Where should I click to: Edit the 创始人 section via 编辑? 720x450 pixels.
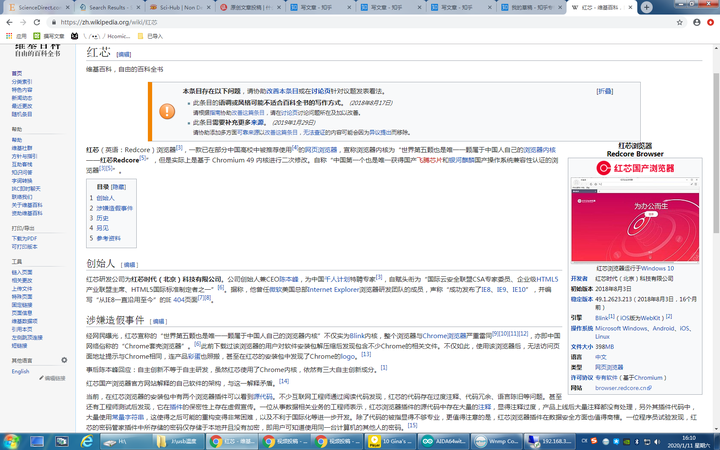tap(129, 265)
